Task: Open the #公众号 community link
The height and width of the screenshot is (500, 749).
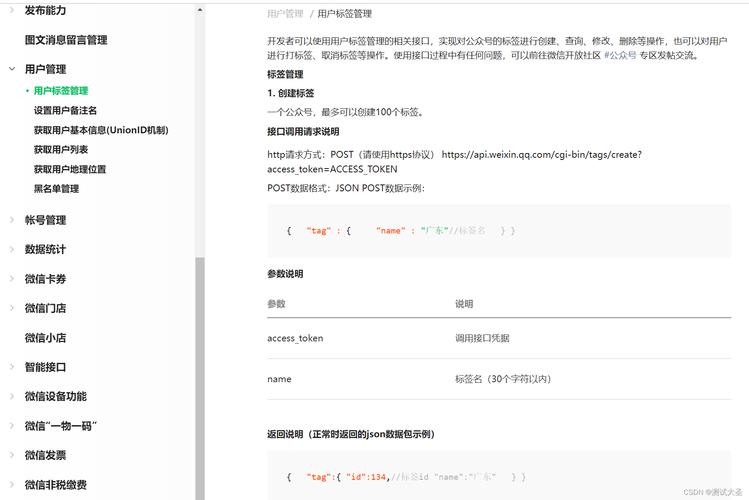Action: (x=620, y=55)
